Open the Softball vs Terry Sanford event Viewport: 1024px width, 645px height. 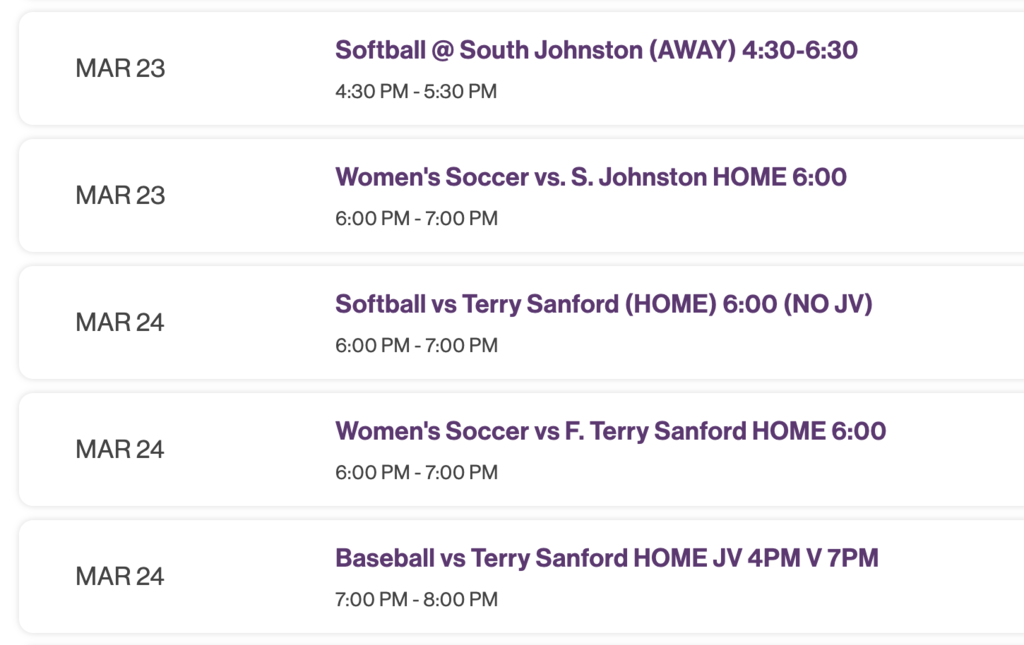pyautogui.click(x=604, y=304)
